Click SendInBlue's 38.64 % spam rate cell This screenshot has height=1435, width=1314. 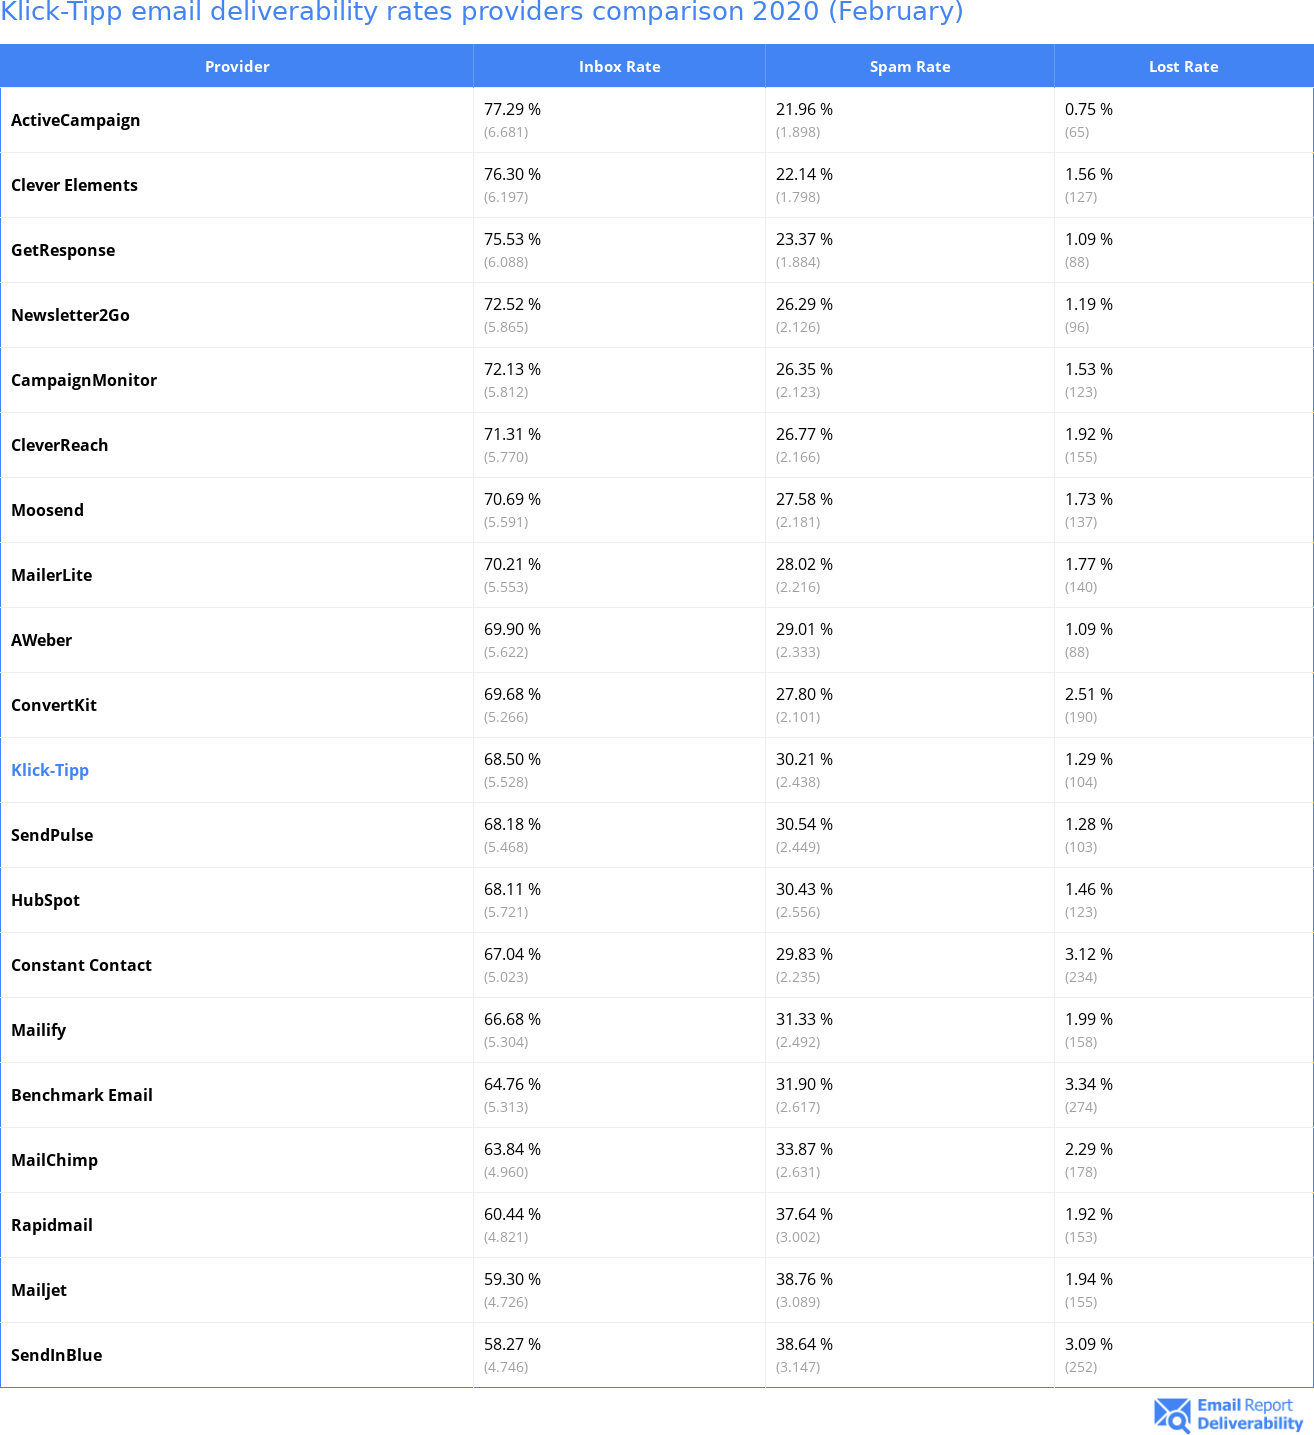[x=804, y=1345]
